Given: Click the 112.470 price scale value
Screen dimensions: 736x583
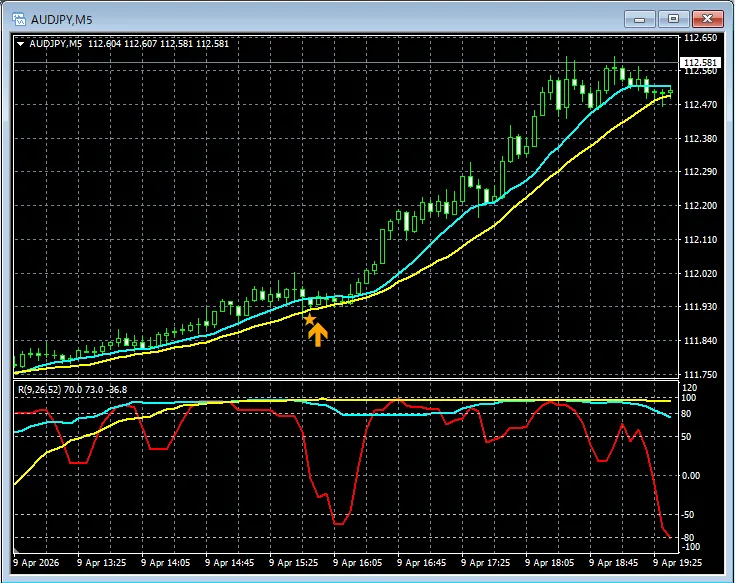Looking at the screenshot, I should click(700, 105).
